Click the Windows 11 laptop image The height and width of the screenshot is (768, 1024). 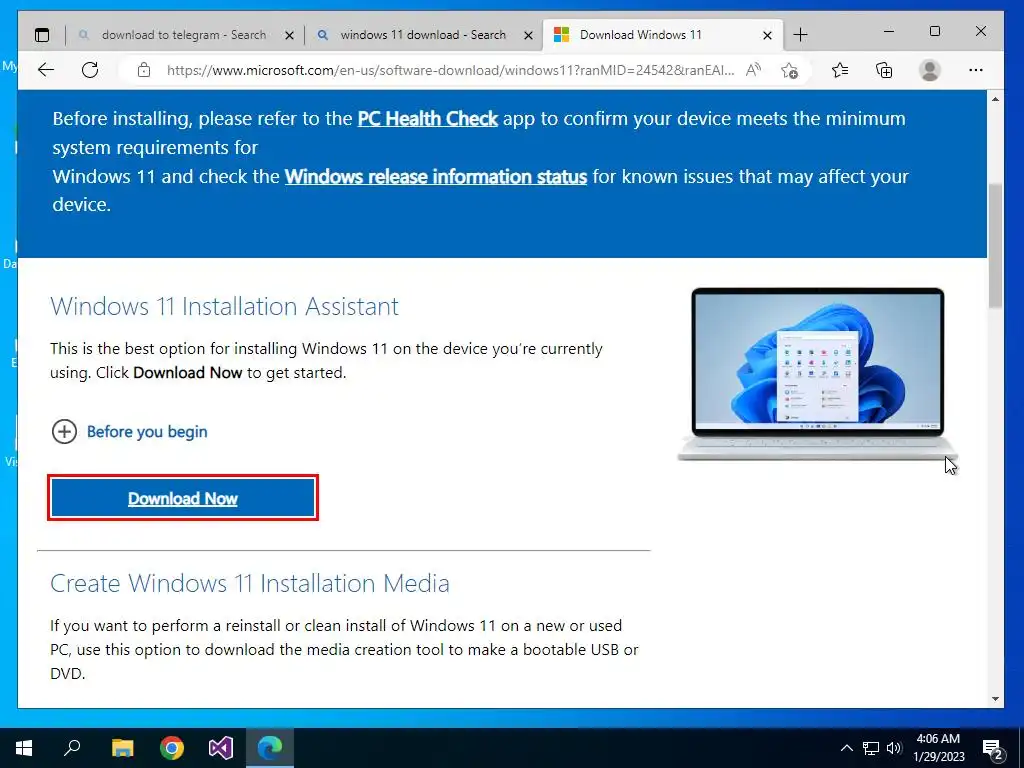pos(817,374)
